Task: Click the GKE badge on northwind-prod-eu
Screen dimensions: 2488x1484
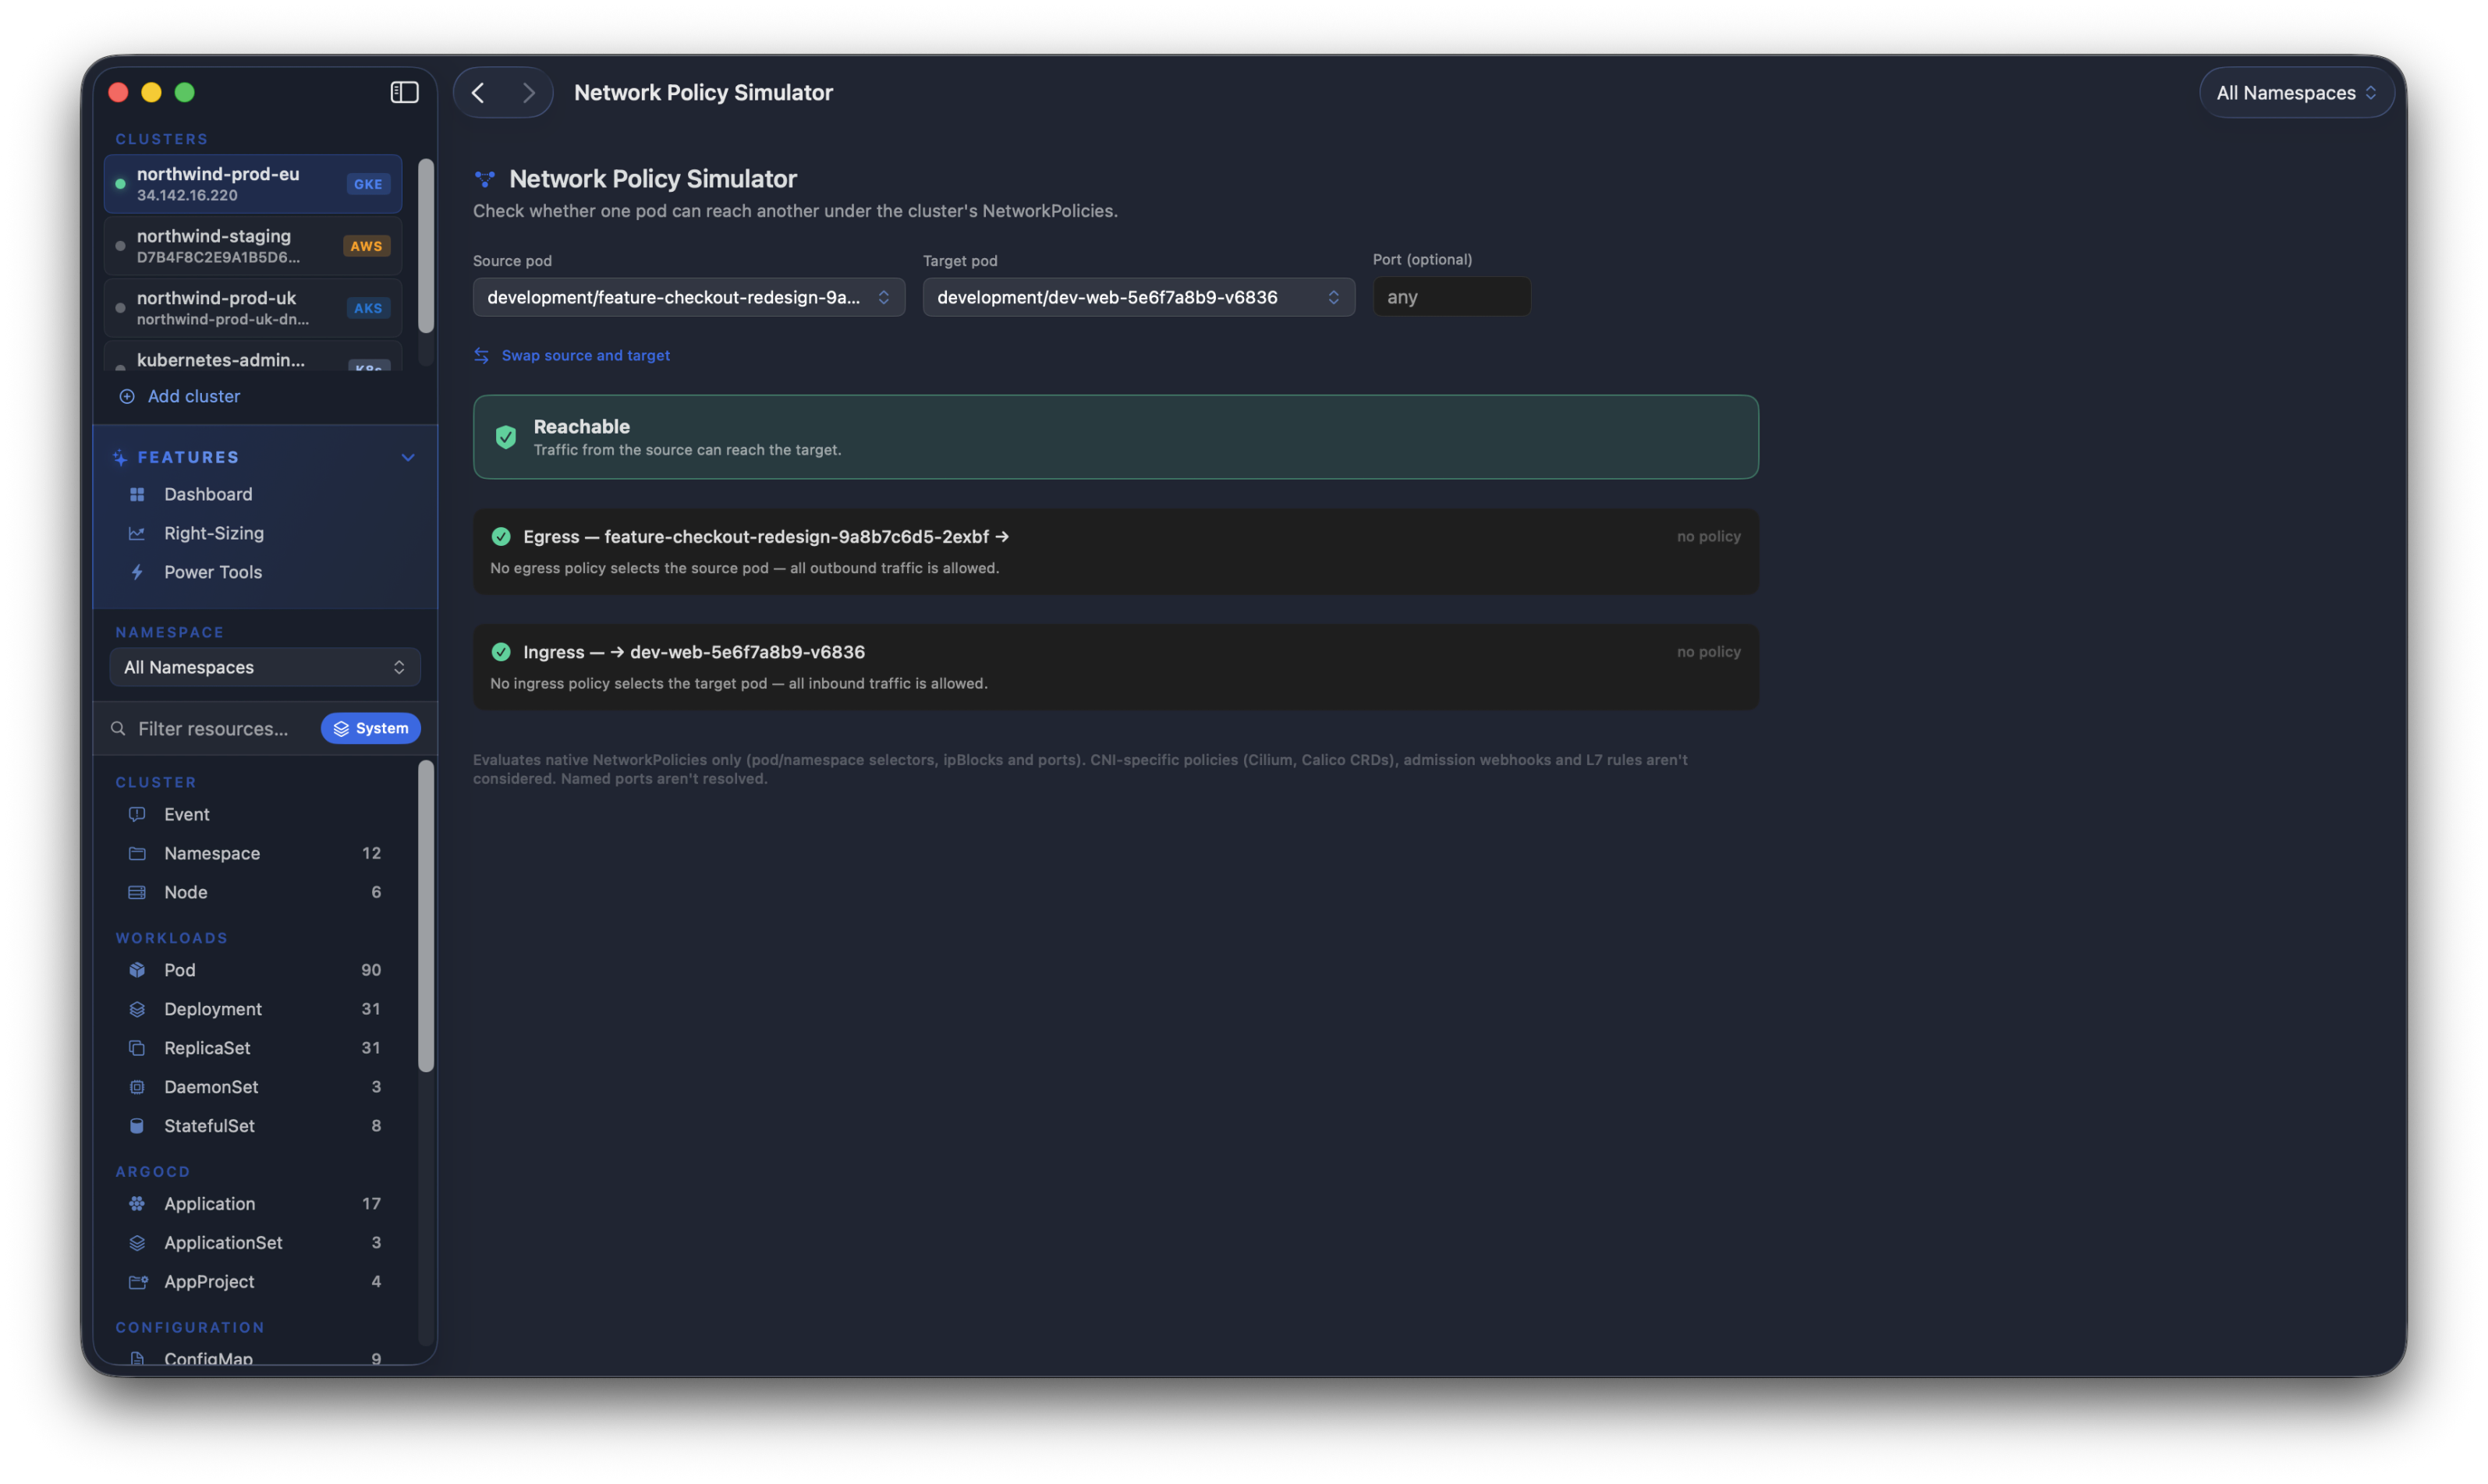Action: 368,184
